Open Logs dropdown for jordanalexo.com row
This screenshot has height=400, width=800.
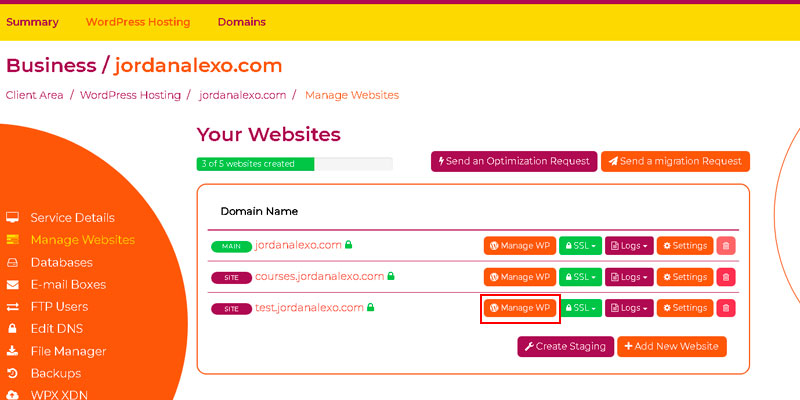629,245
